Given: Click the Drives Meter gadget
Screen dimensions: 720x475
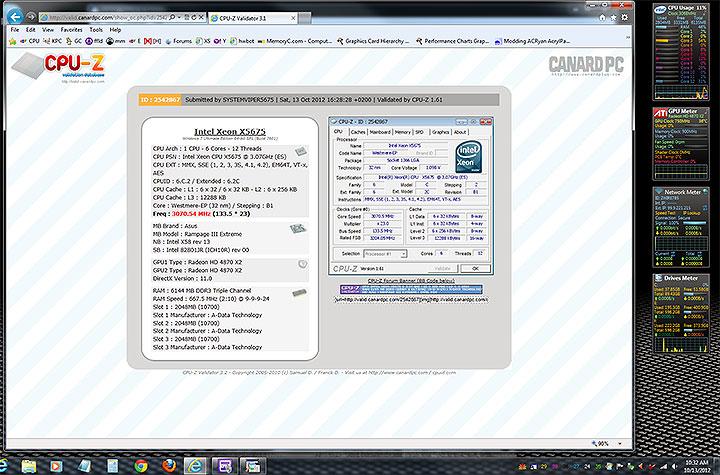Looking at the screenshot, I should [x=681, y=313].
